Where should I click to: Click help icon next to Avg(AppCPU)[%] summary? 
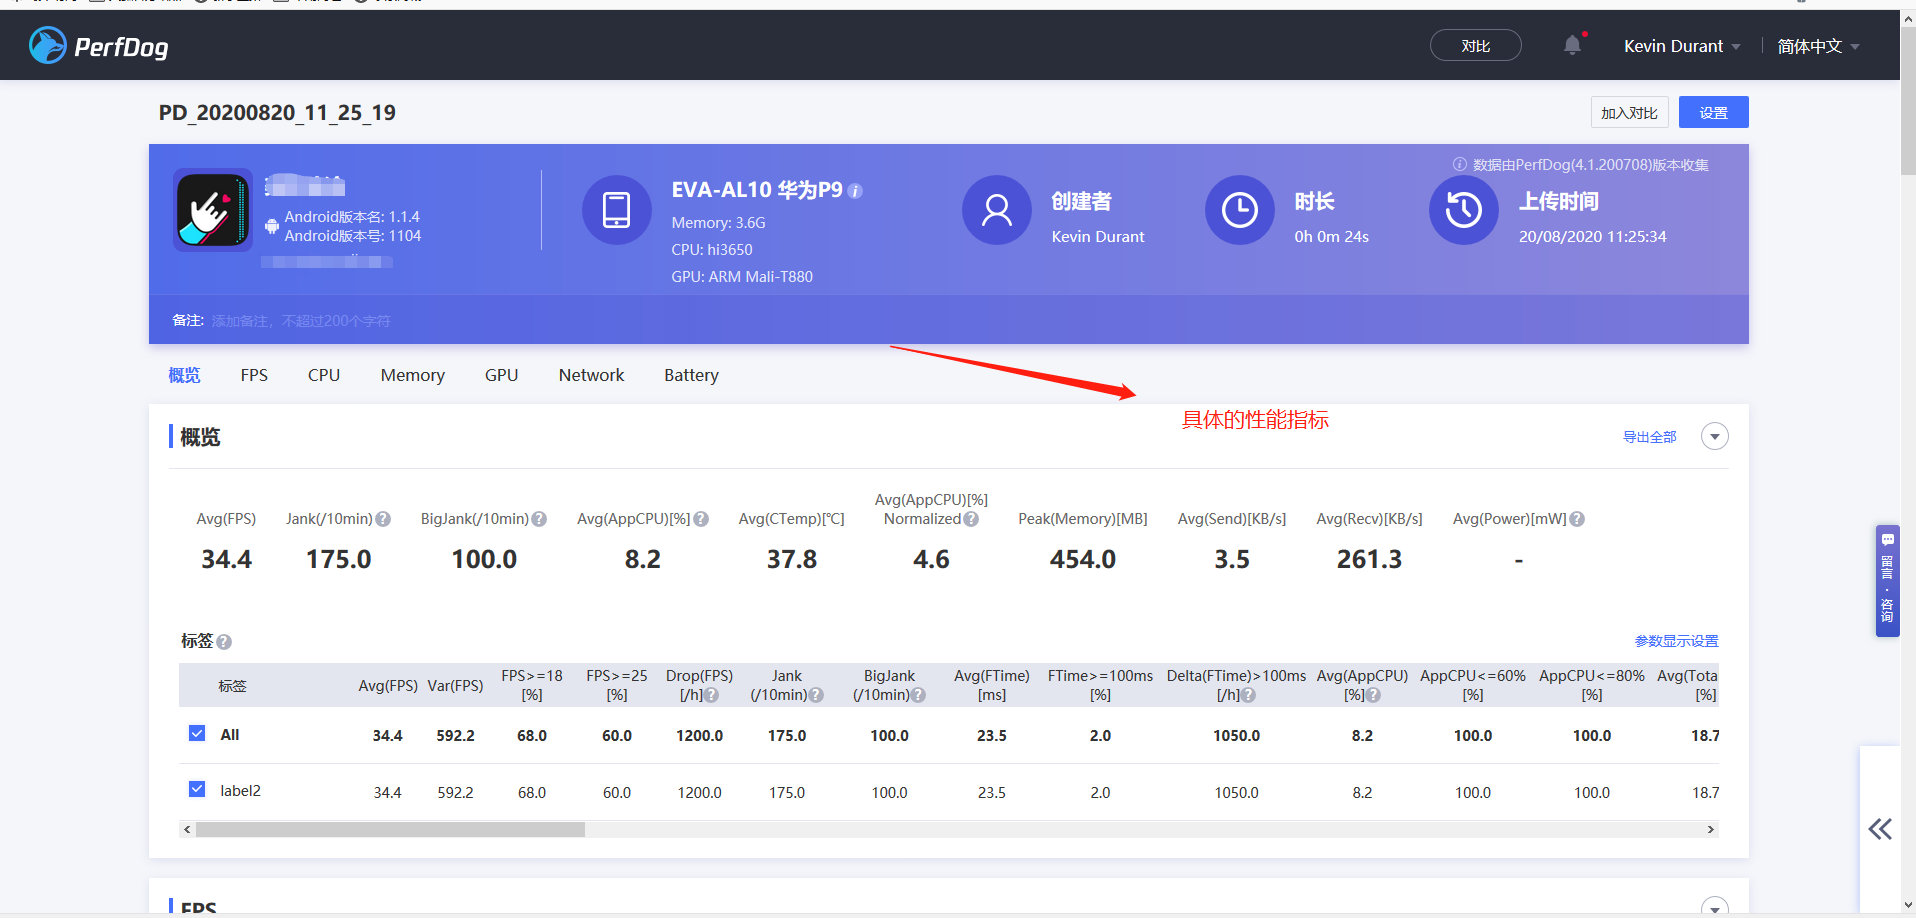point(701,519)
